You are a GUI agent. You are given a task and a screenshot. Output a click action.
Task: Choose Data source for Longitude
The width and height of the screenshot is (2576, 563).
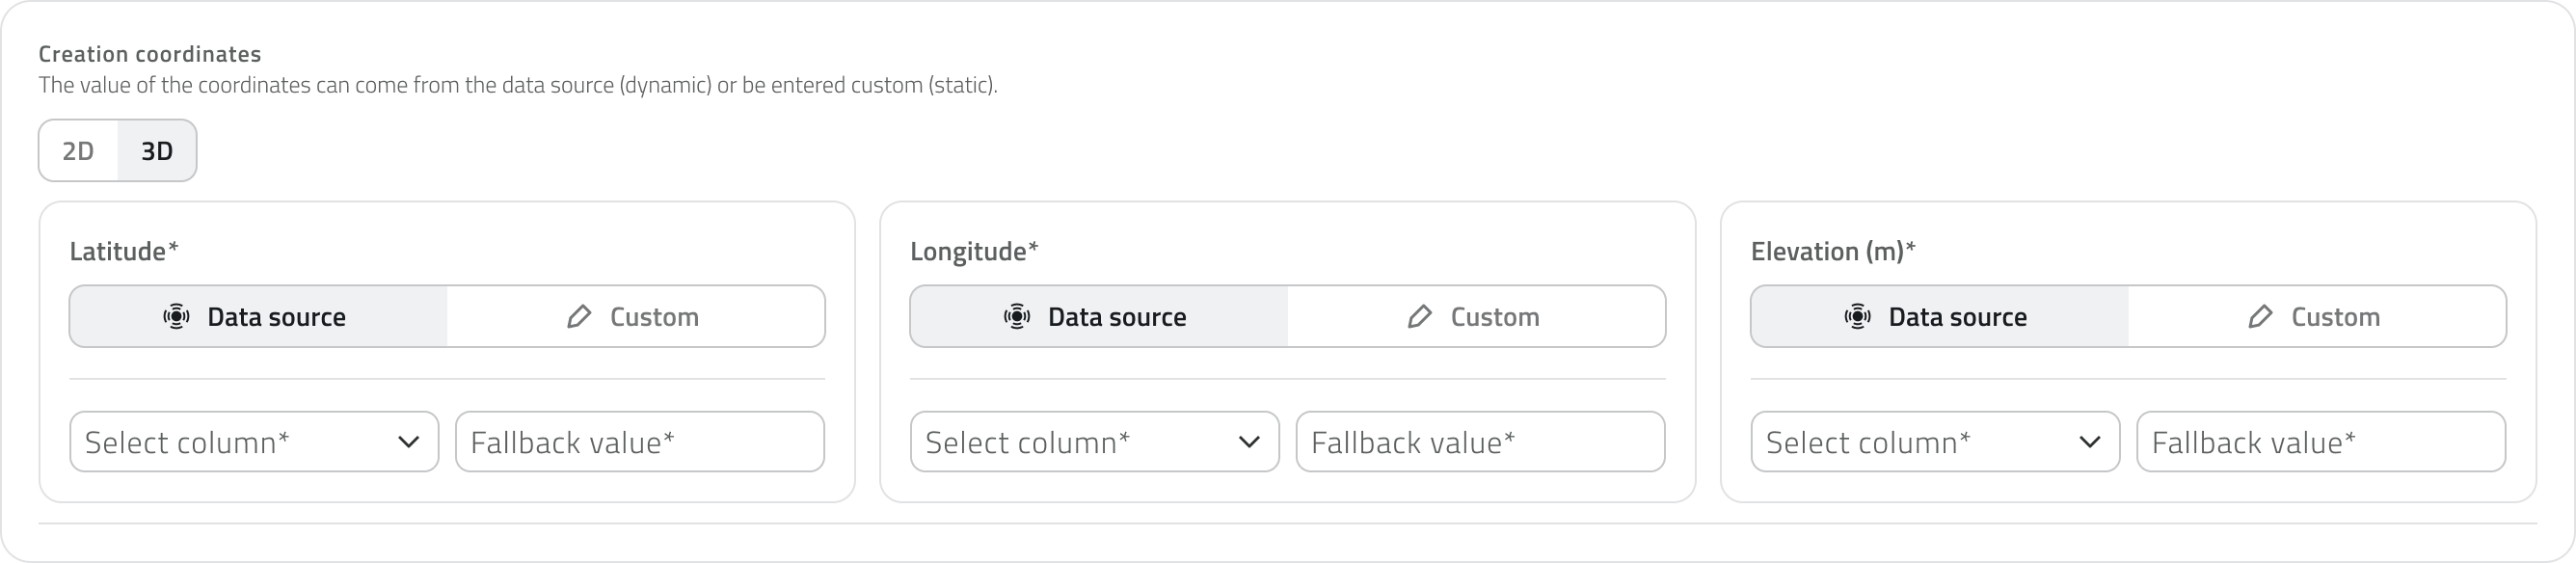pos(1099,317)
